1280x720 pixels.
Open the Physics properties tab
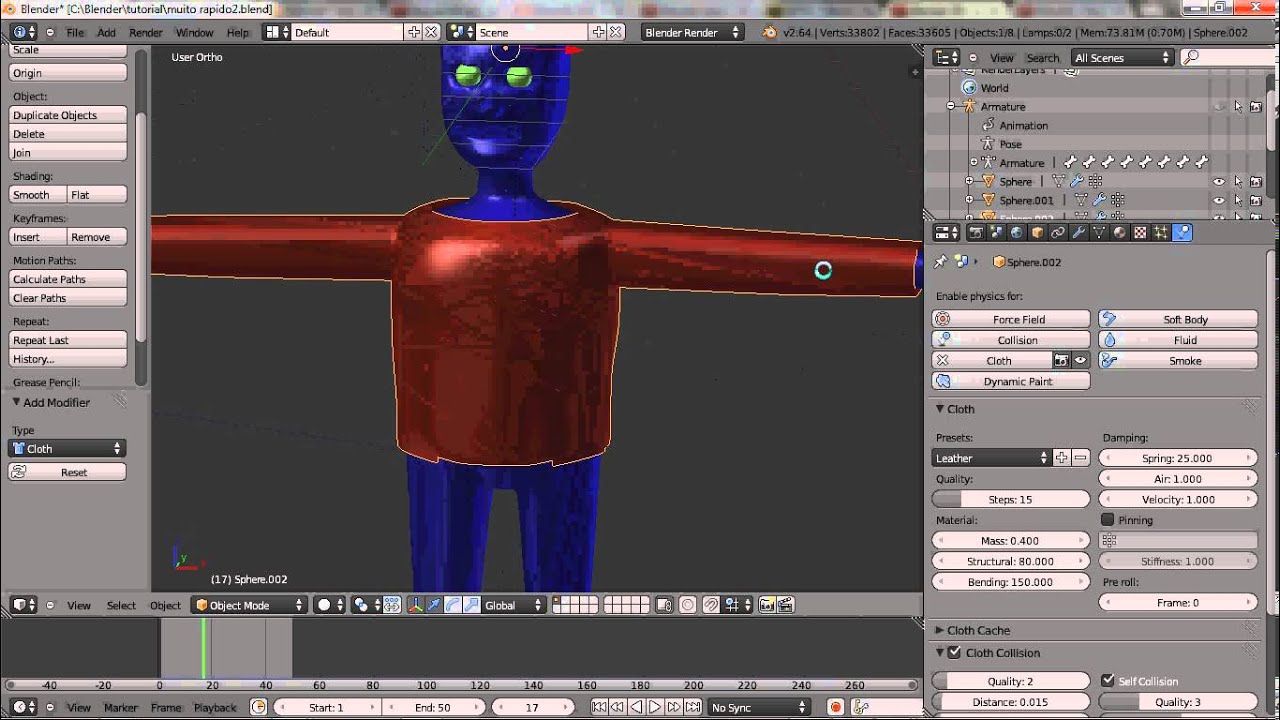1182,233
